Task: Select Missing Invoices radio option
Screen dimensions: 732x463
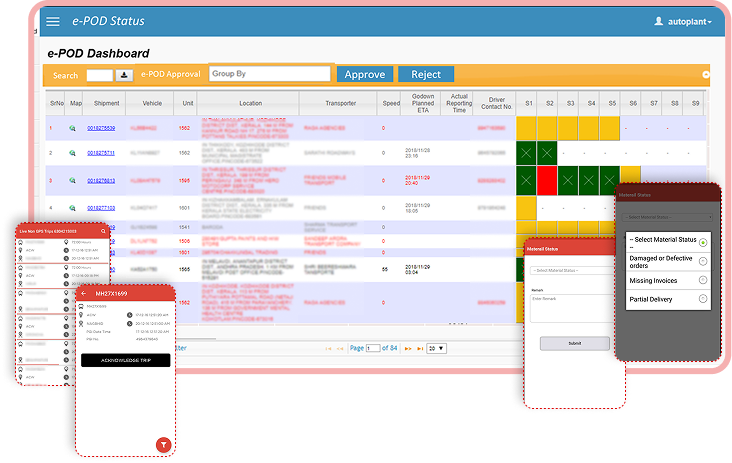Action: [703, 281]
